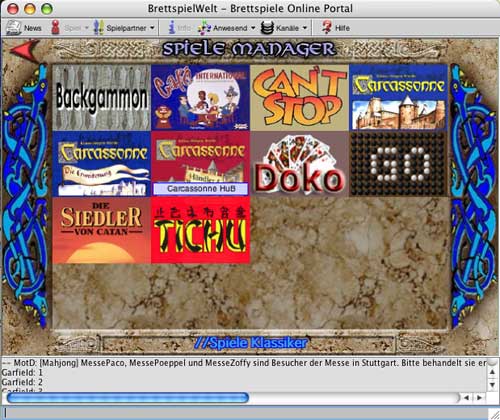Click the //Spiele Klassiker link
500x420 pixels.
250,343
